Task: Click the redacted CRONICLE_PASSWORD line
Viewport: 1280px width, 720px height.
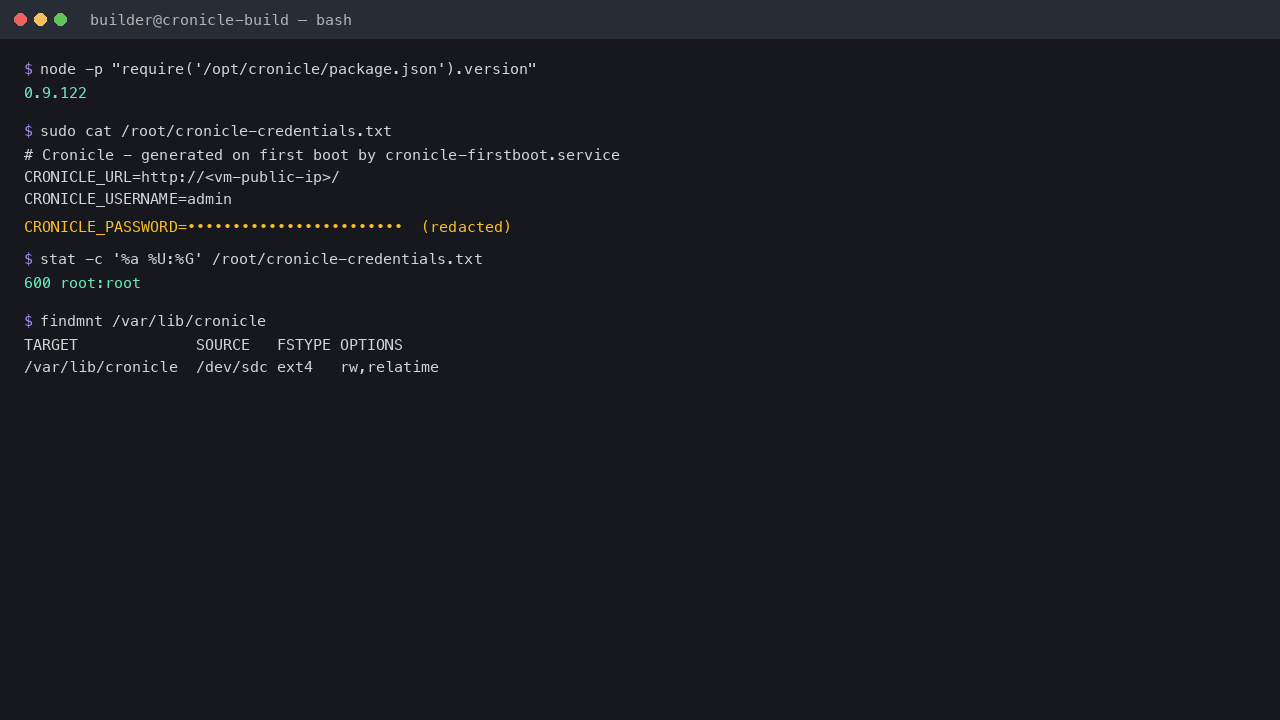Action: click(x=268, y=227)
